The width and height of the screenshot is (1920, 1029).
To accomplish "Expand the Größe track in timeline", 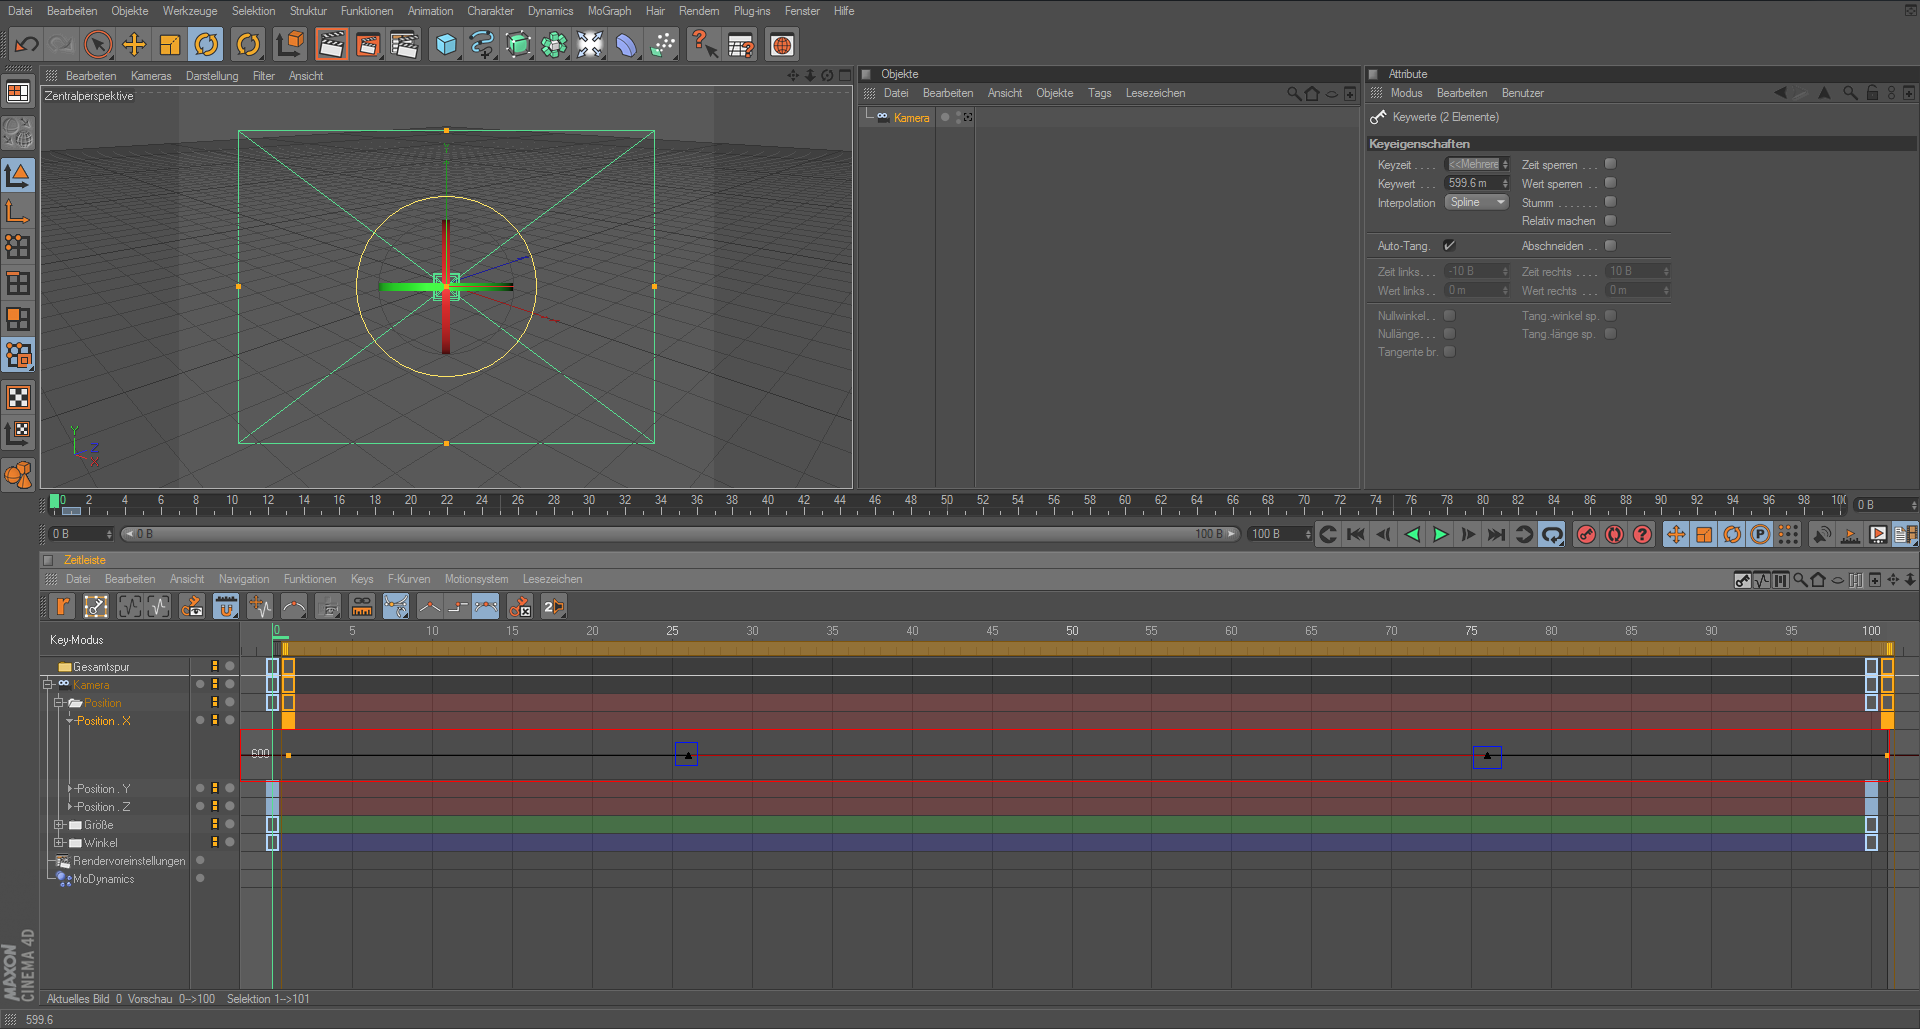I will [59, 825].
